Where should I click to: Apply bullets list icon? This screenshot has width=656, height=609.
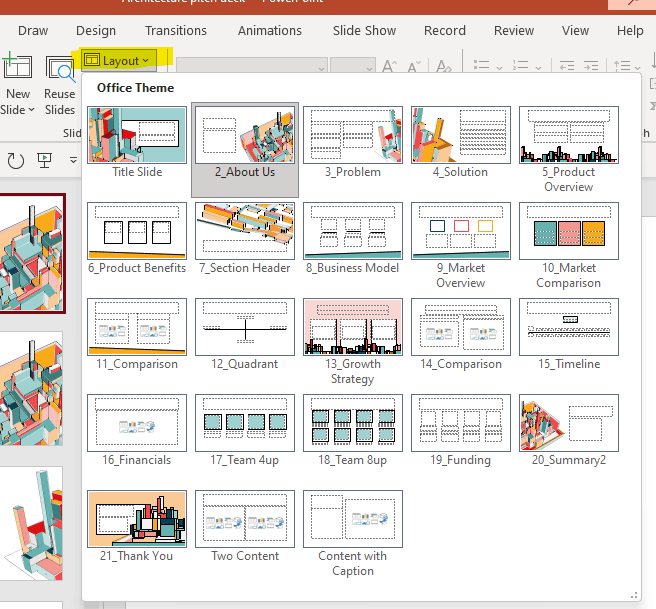click(x=482, y=65)
